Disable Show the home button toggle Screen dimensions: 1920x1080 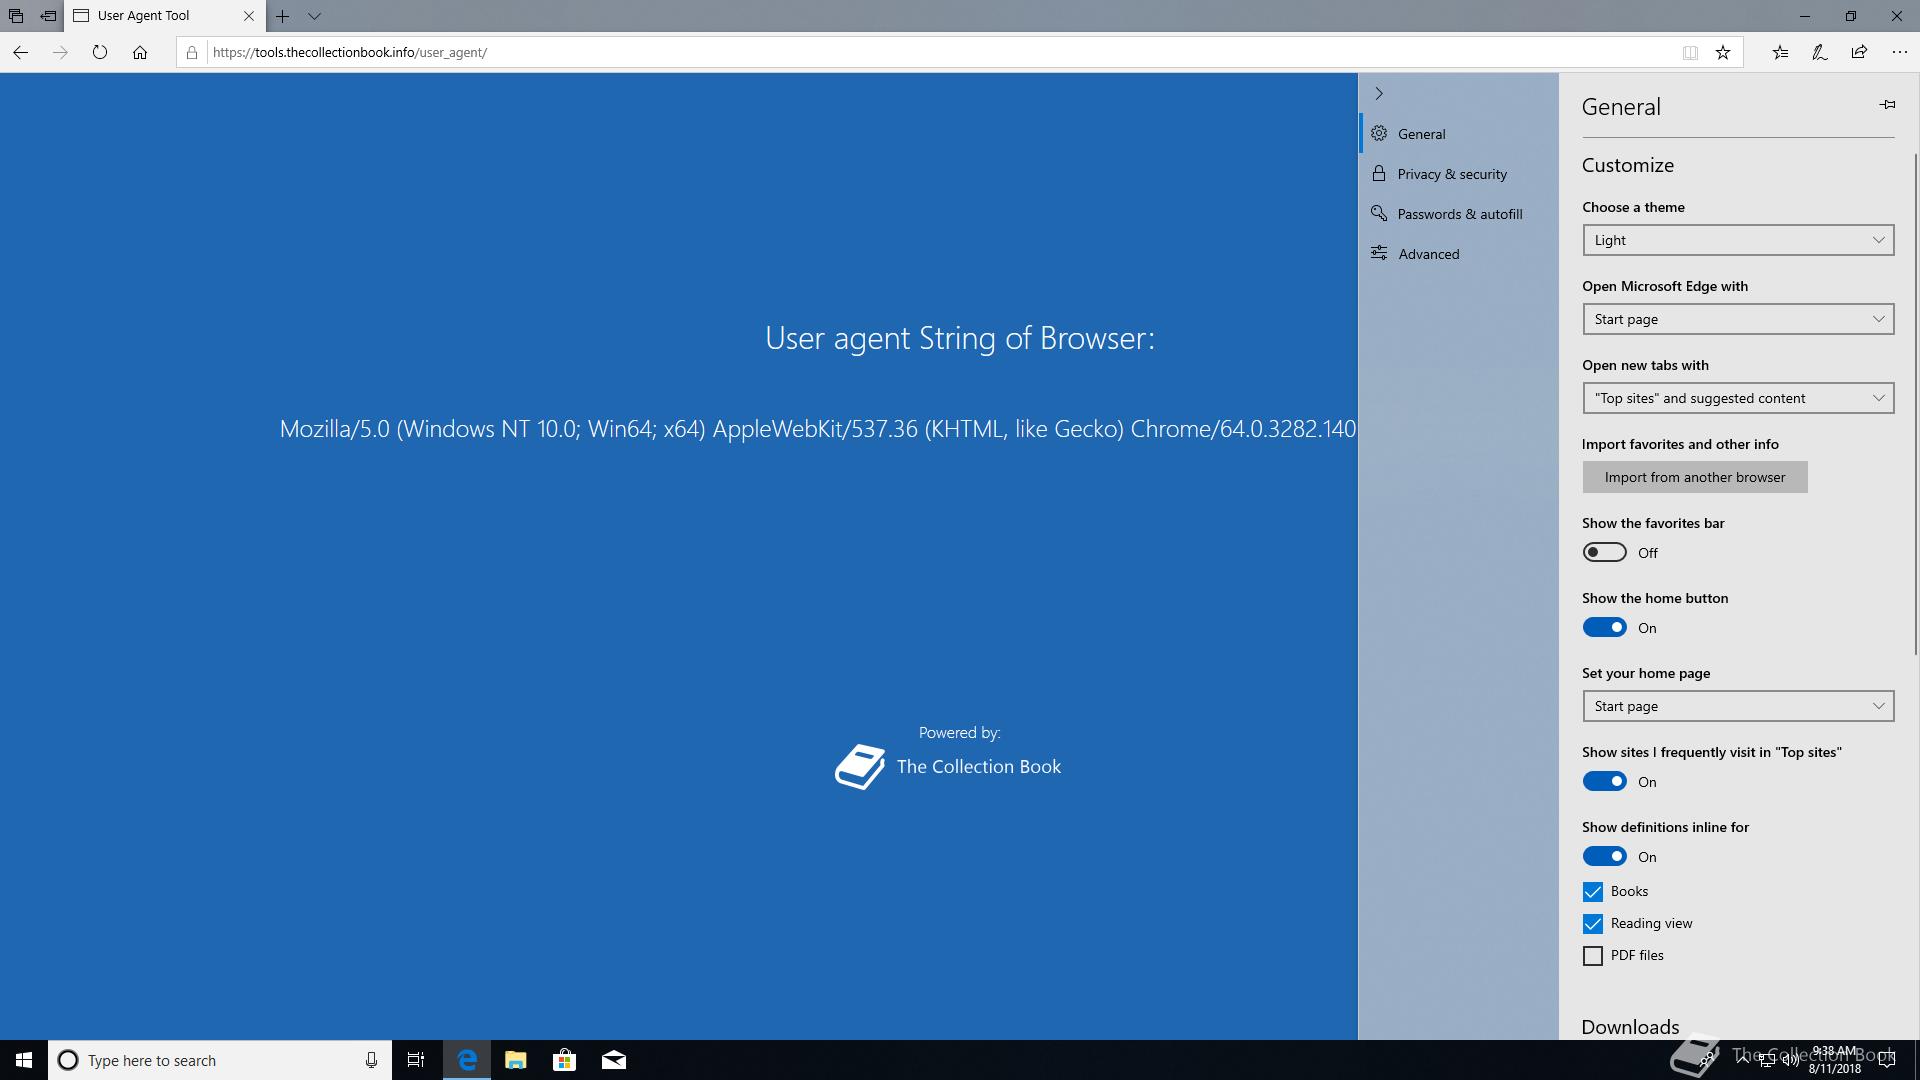[1604, 627]
